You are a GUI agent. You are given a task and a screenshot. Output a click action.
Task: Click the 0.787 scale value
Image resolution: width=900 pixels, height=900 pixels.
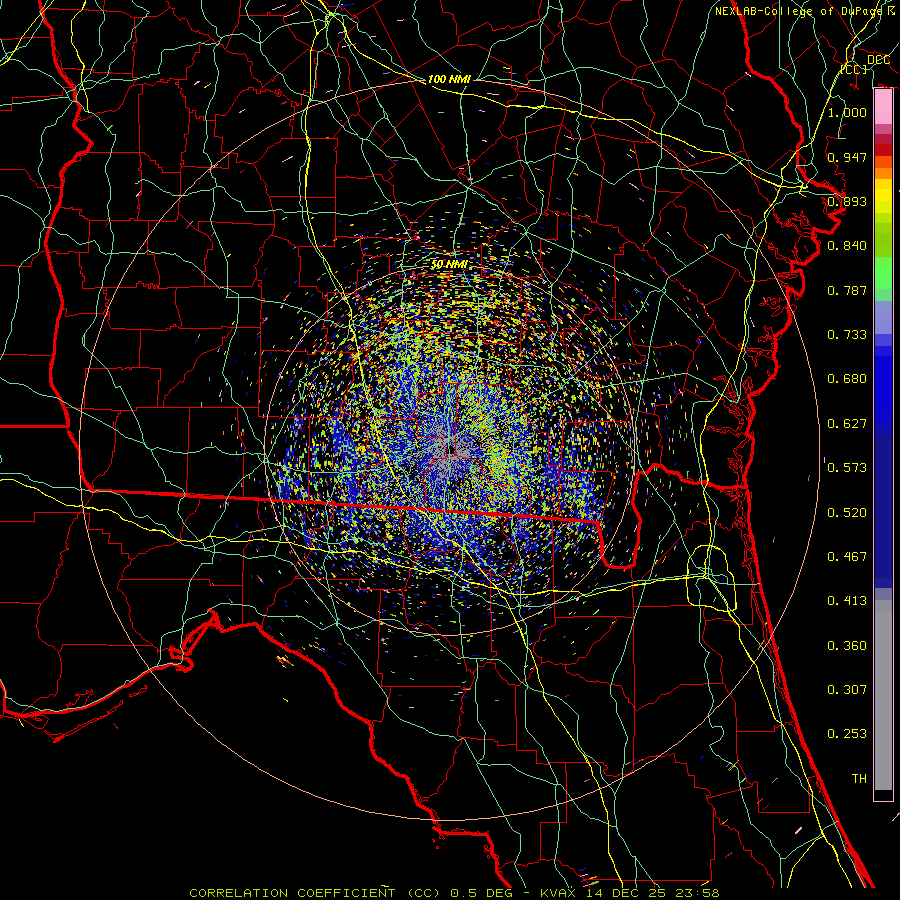(x=847, y=290)
